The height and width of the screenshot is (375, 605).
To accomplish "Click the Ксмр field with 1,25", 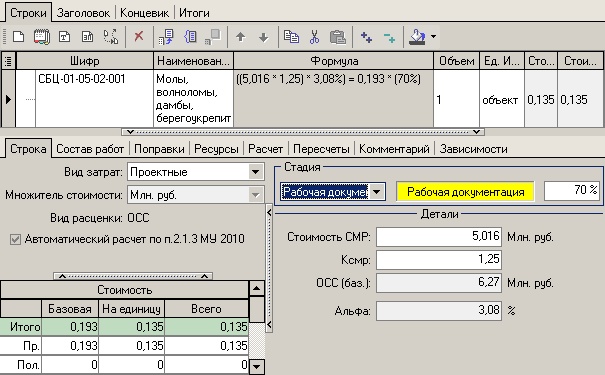I will (x=439, y=259).
